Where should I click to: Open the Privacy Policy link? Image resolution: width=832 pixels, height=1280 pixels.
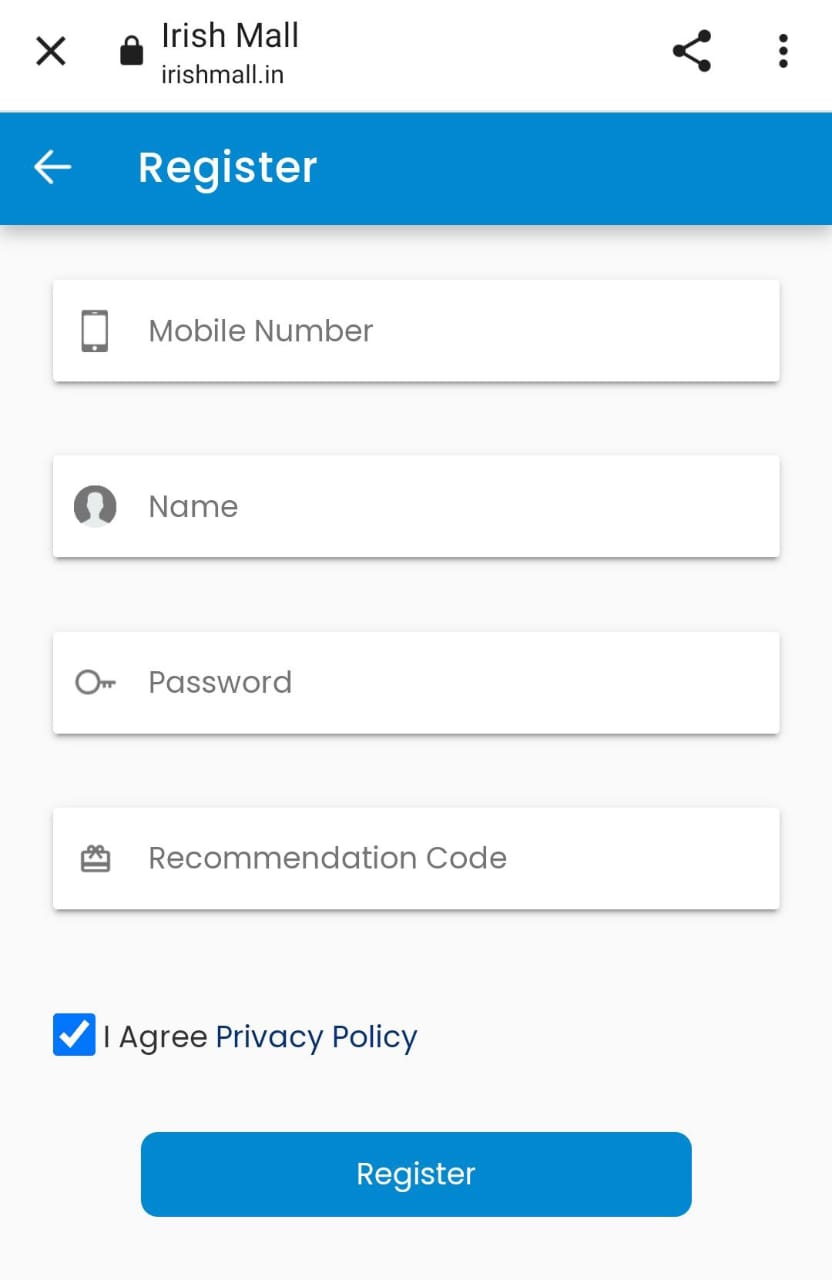[316, 1037]
